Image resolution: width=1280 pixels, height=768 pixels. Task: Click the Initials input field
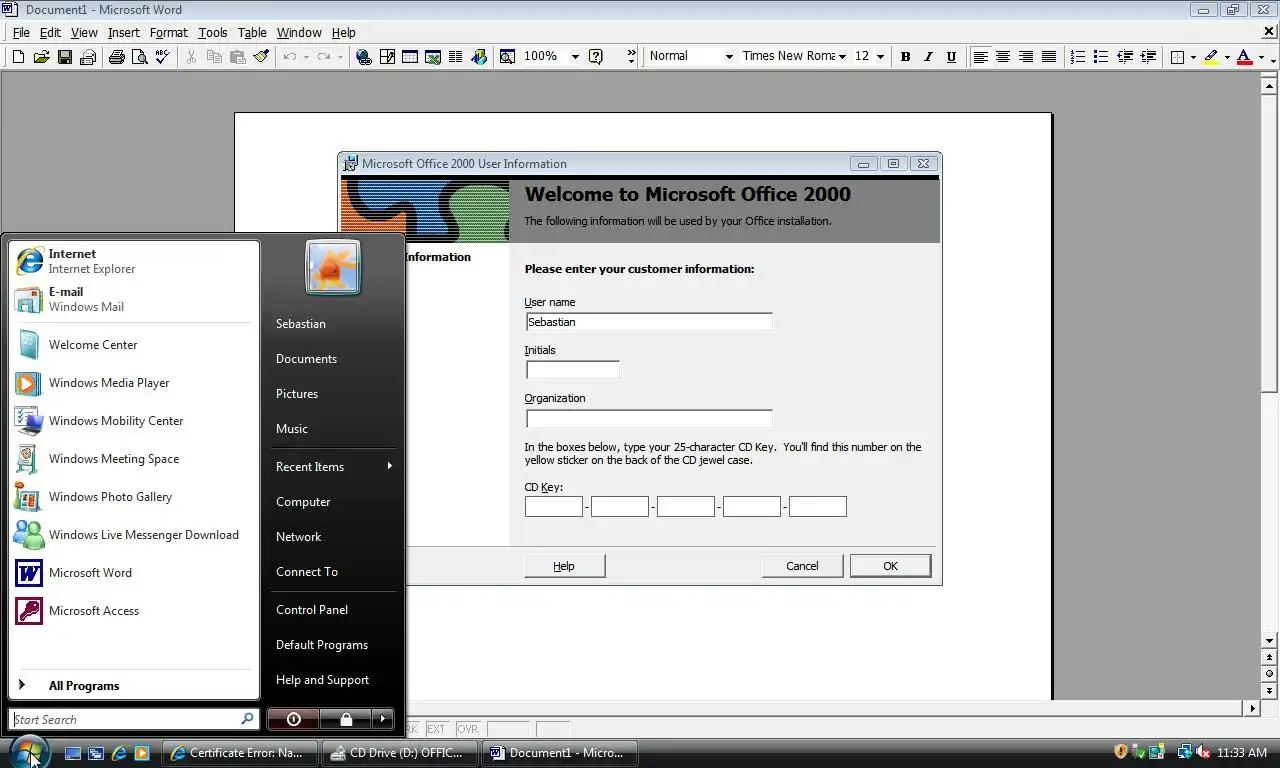tap(572, 370)
